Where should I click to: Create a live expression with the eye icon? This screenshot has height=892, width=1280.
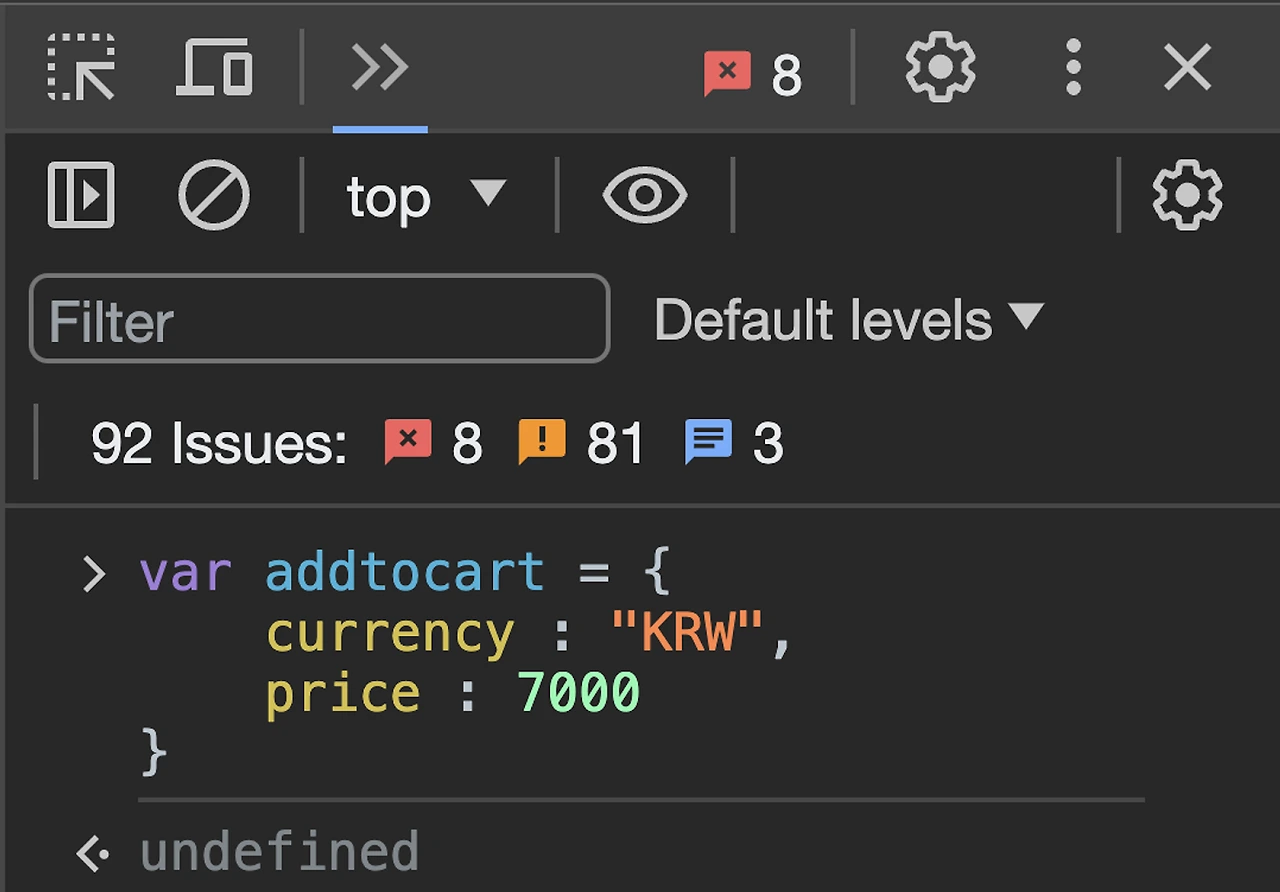[645, 195]
